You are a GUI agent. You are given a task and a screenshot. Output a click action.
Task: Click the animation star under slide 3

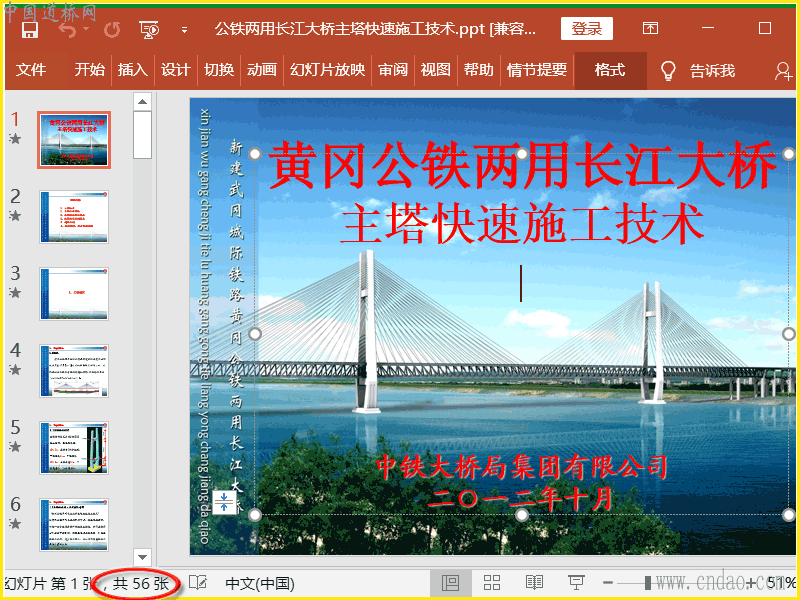pos(15,292)
